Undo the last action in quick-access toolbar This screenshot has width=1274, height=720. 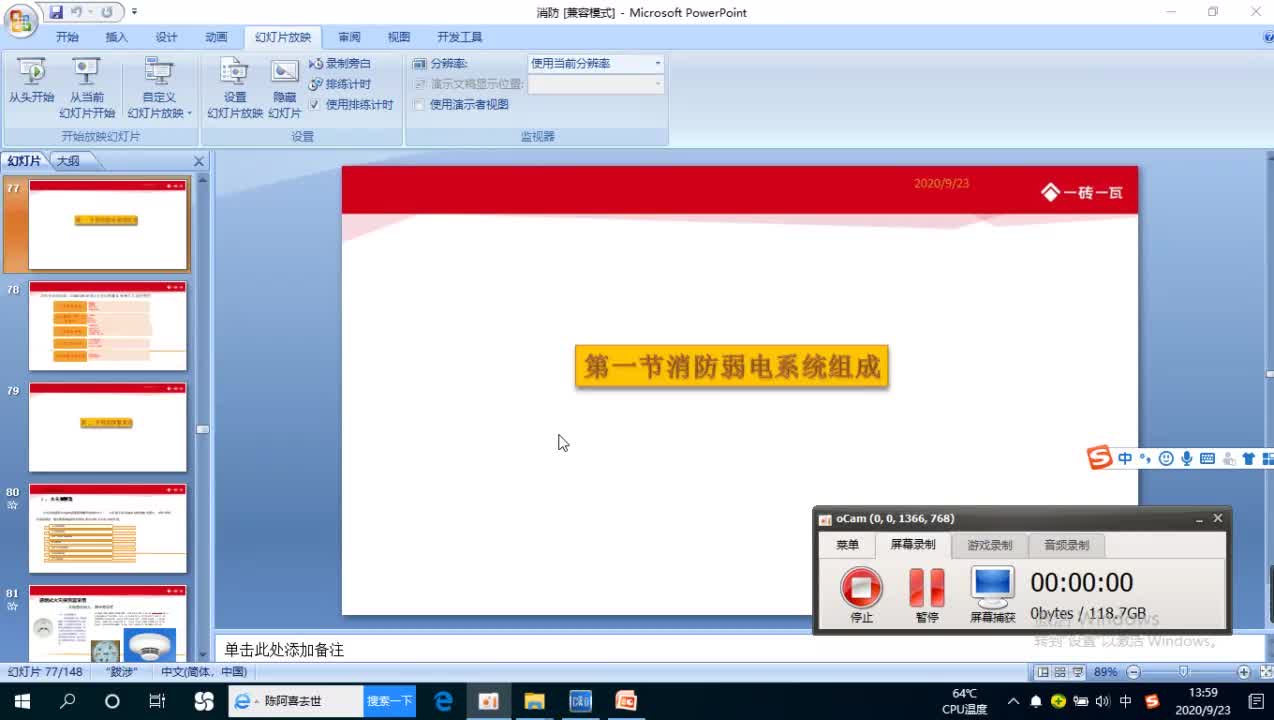[76, 13]
